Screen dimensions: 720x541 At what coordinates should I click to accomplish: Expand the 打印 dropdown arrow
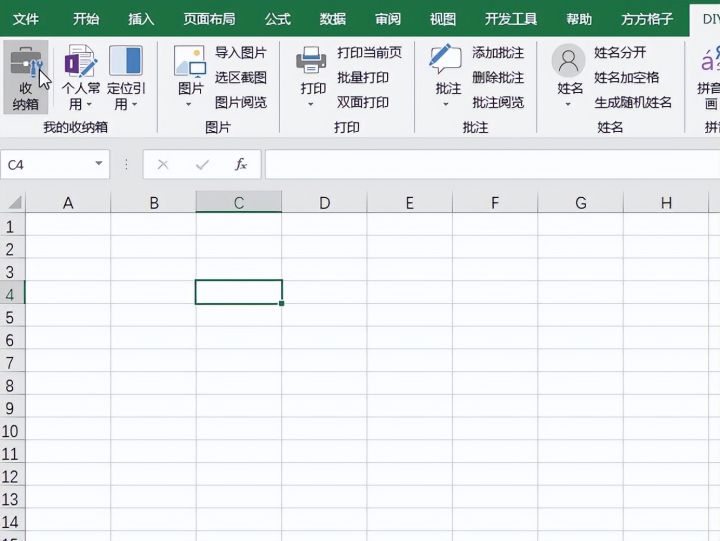[311, 105]
